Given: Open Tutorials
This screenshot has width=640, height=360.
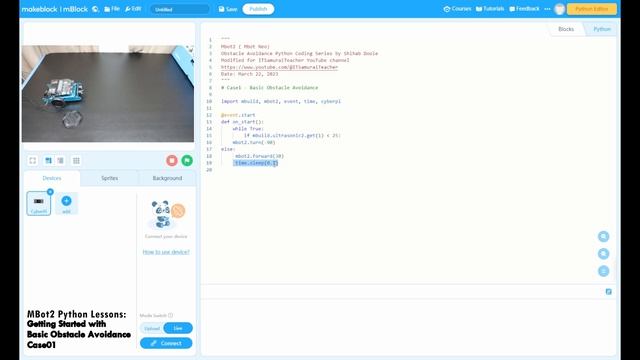Looking at the screenshot, I should point(490,9).
